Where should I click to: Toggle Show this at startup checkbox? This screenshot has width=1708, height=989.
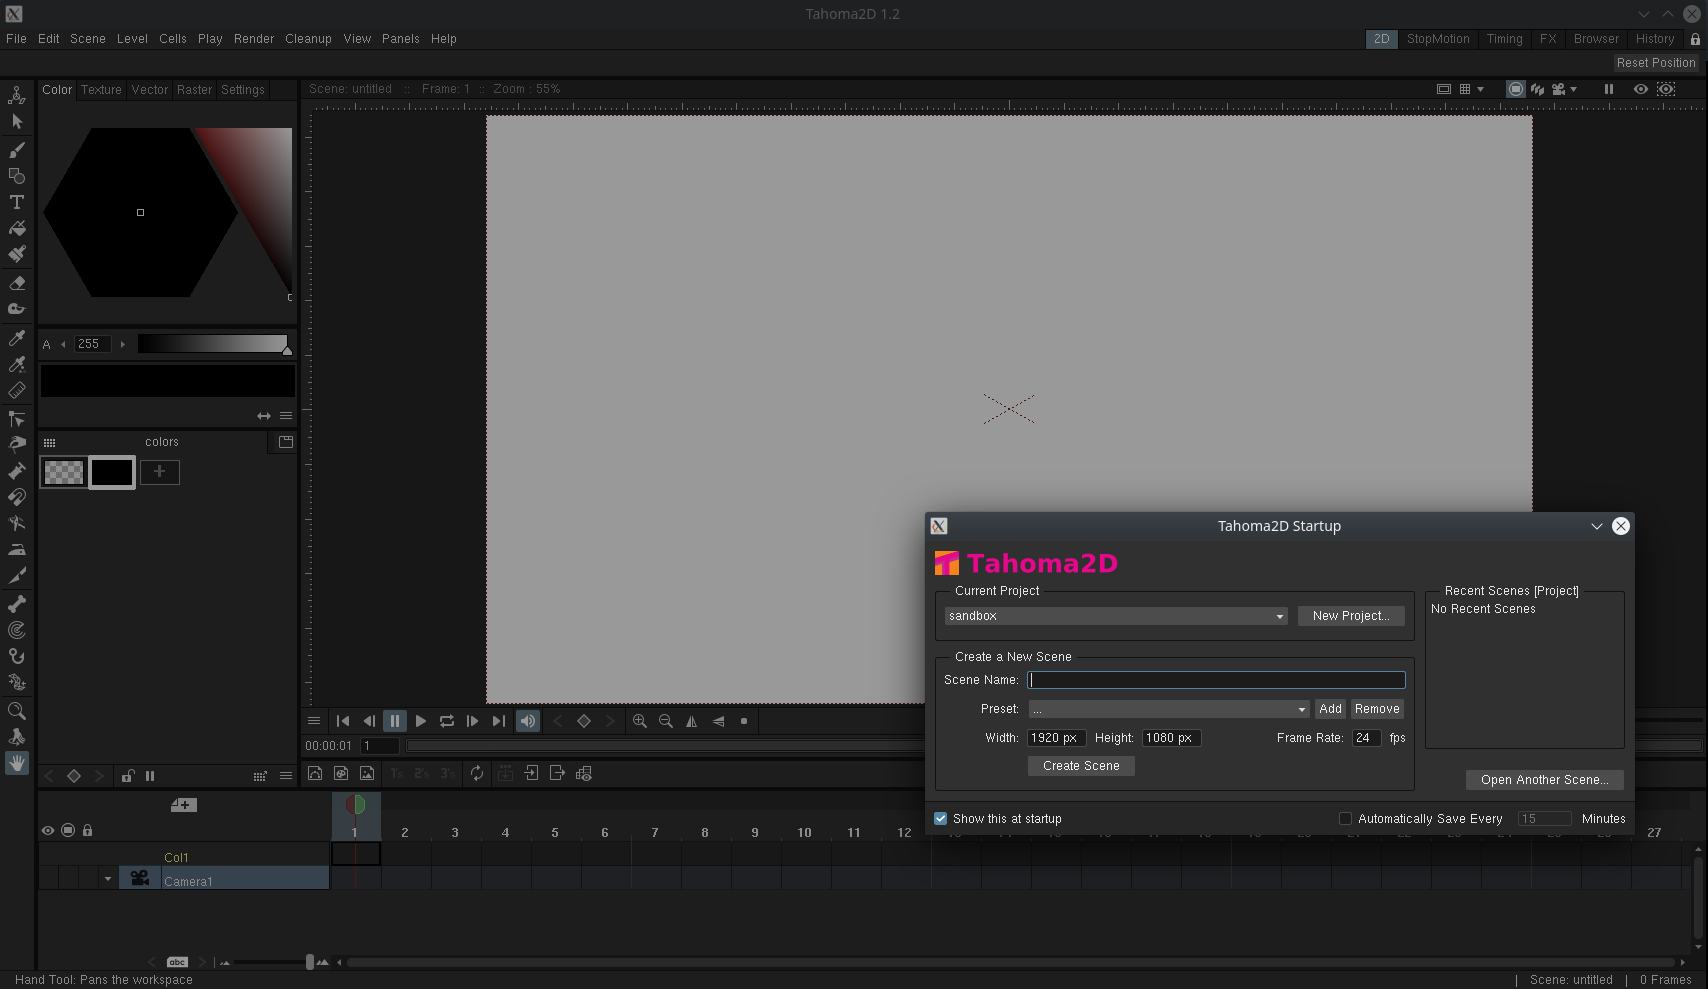point(940,818)
